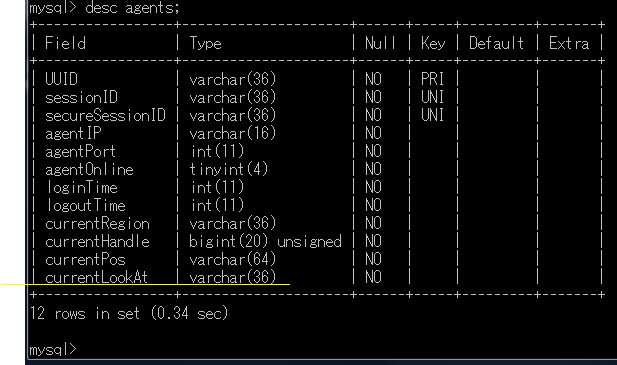The height and width of the screenshot is (365, 617).
Task: Click the secureSessionID field name
Action: pos(105,115)
